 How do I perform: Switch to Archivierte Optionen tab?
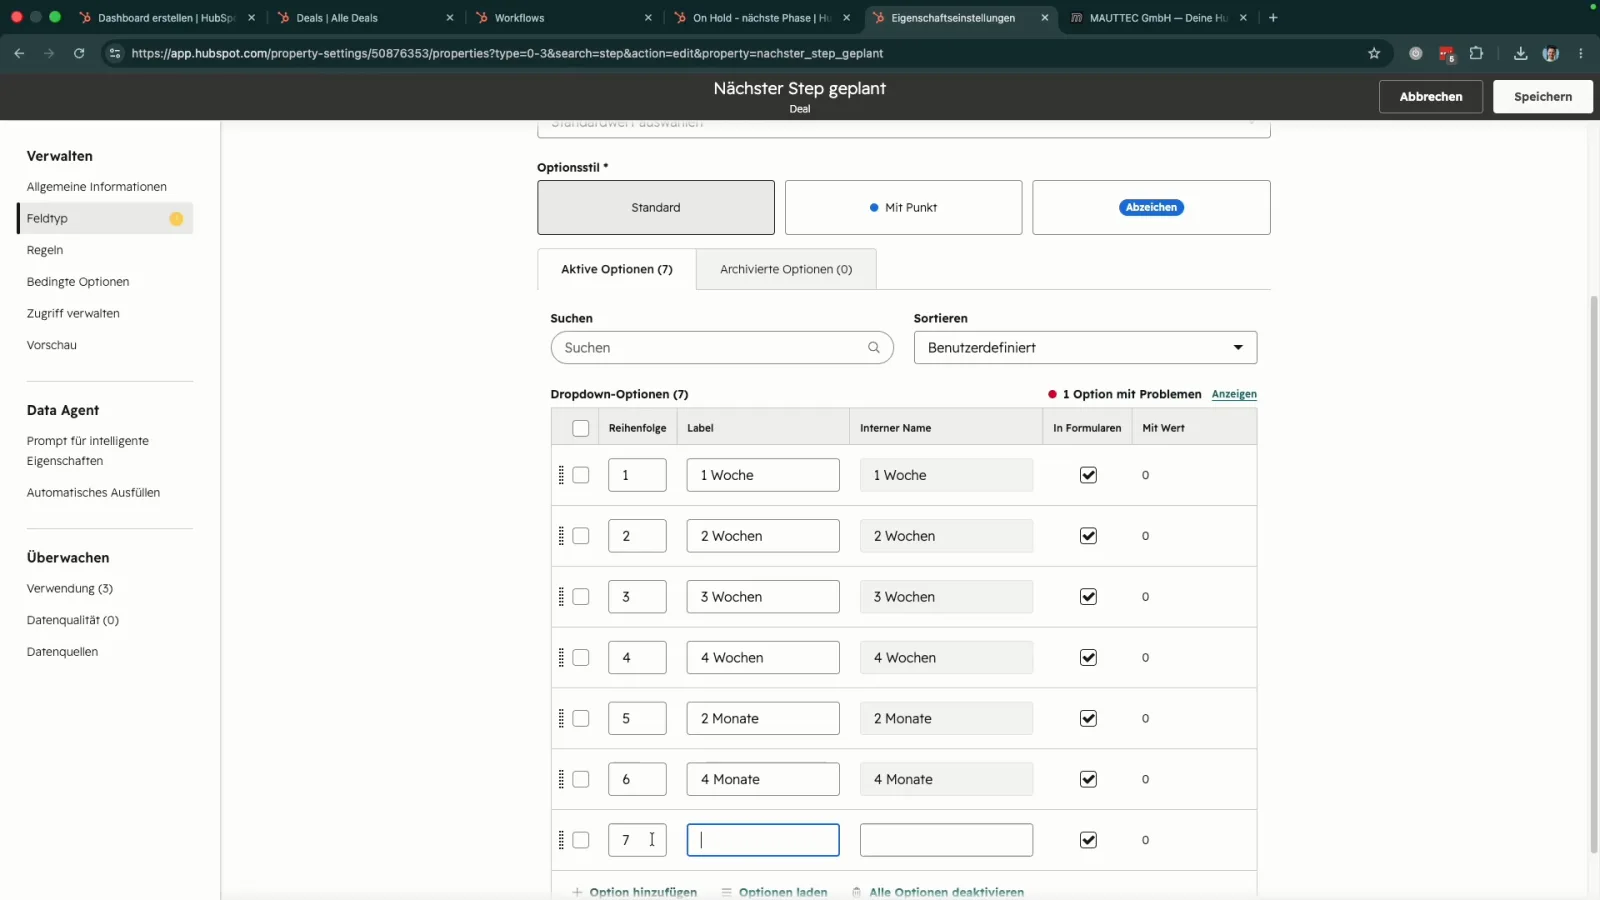[786, 269]
